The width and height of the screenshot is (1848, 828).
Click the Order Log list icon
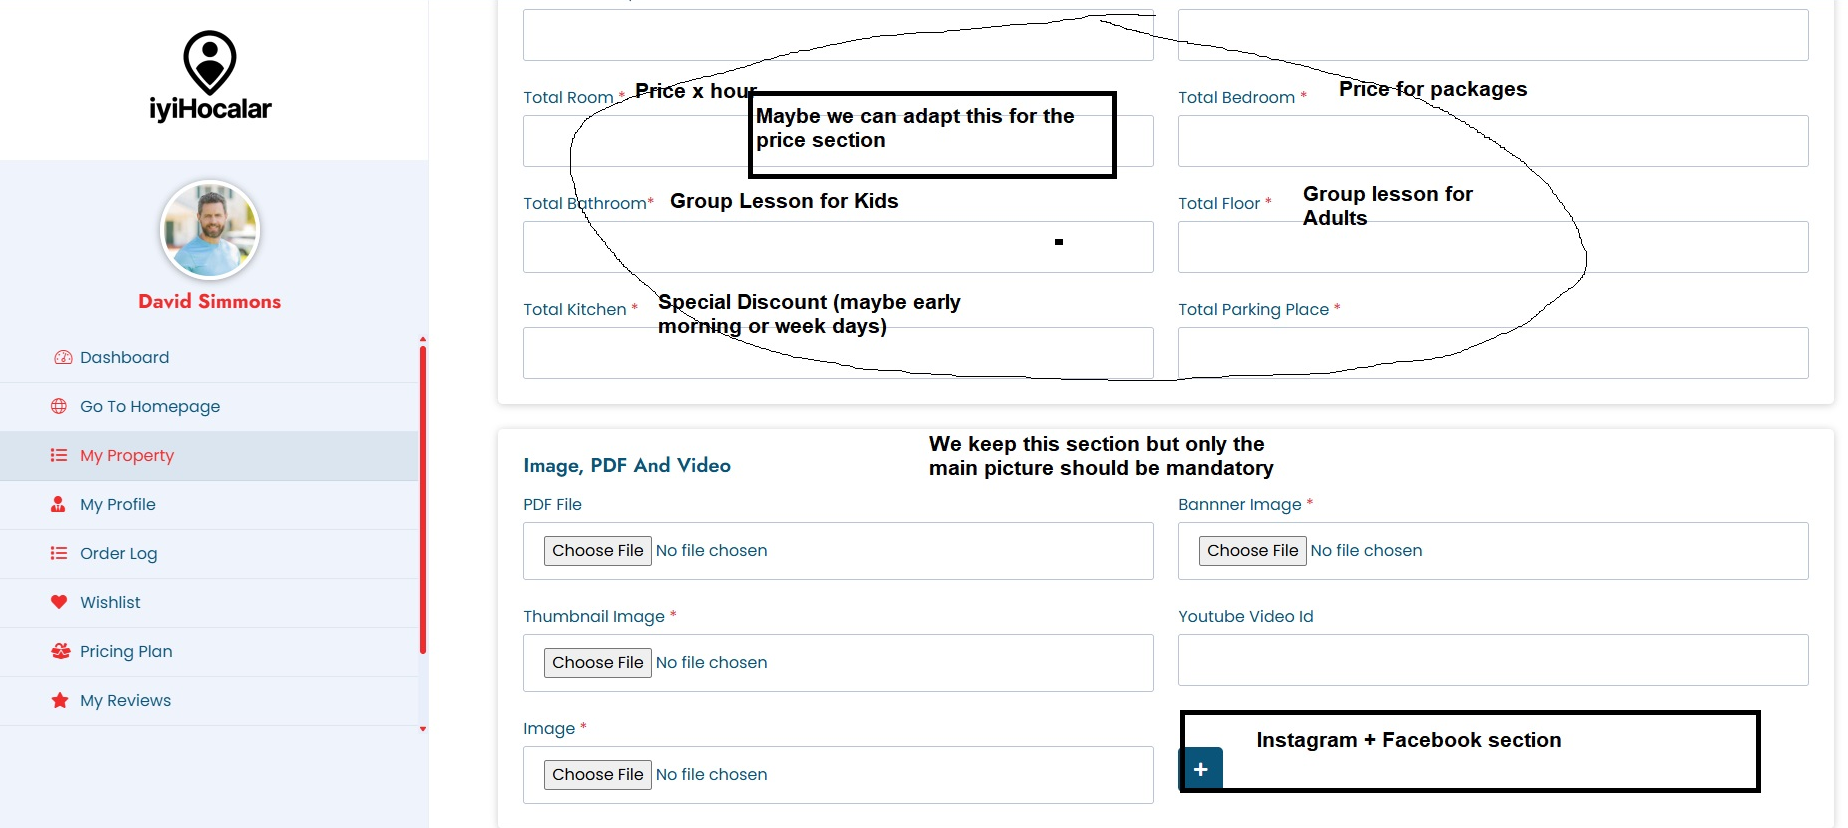(x=59, y=553)
